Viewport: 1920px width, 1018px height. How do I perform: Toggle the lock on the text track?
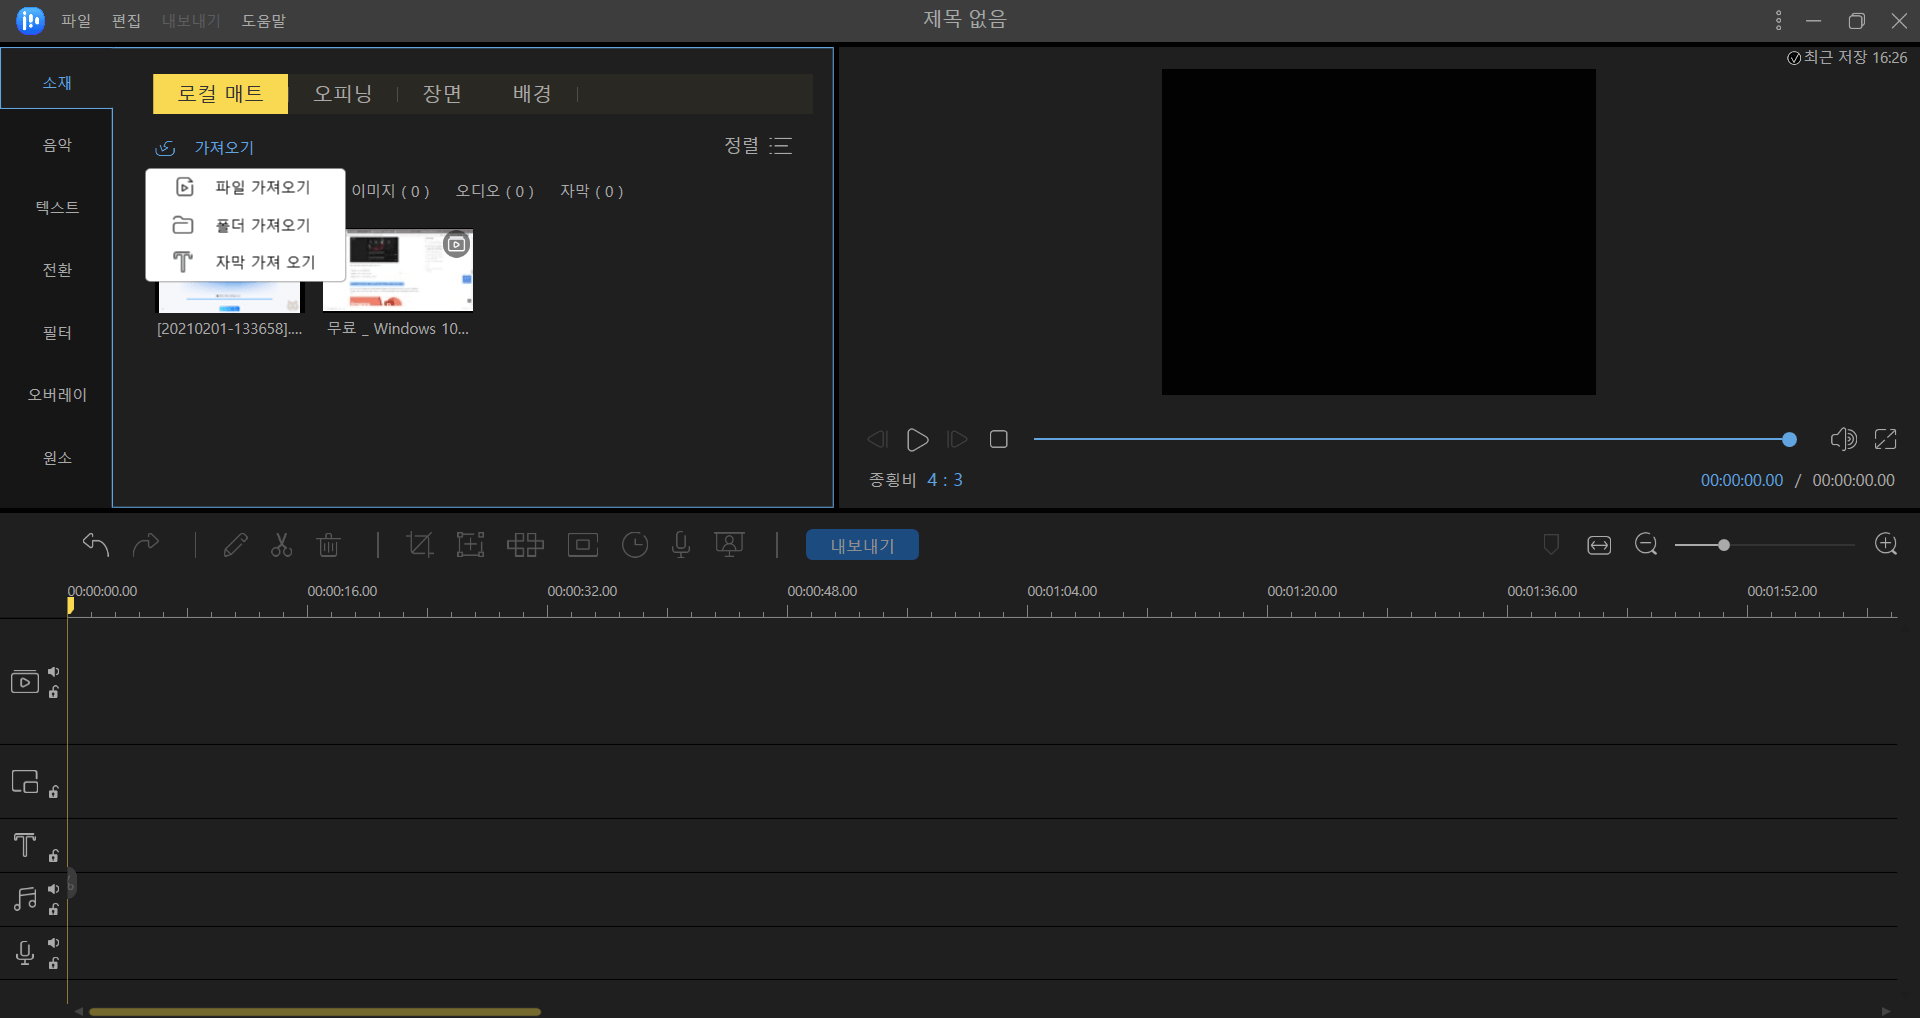(54, 856)
